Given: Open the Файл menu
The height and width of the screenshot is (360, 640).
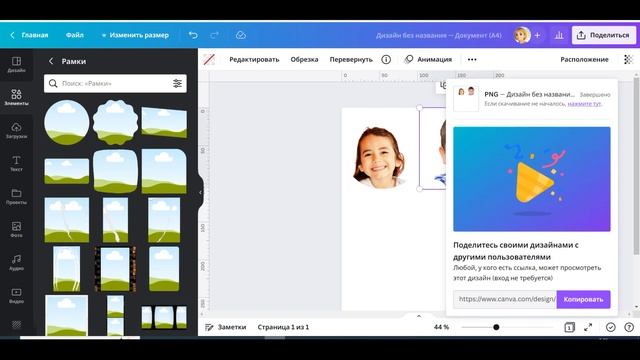Looking at the screenshot, I should point(75,36).
